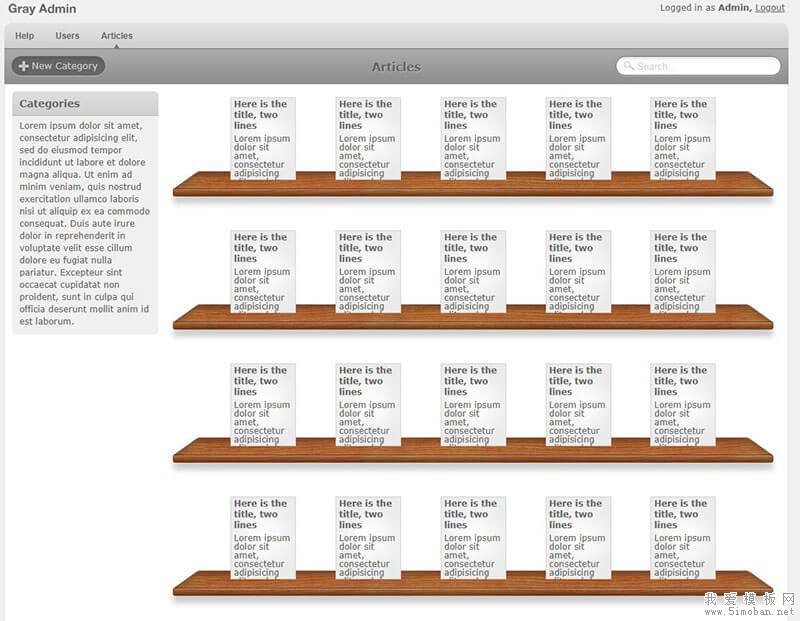This screenshot has height=621, width=800.
Task: Open the first article on the top shelf
Action: pos(263,138)
